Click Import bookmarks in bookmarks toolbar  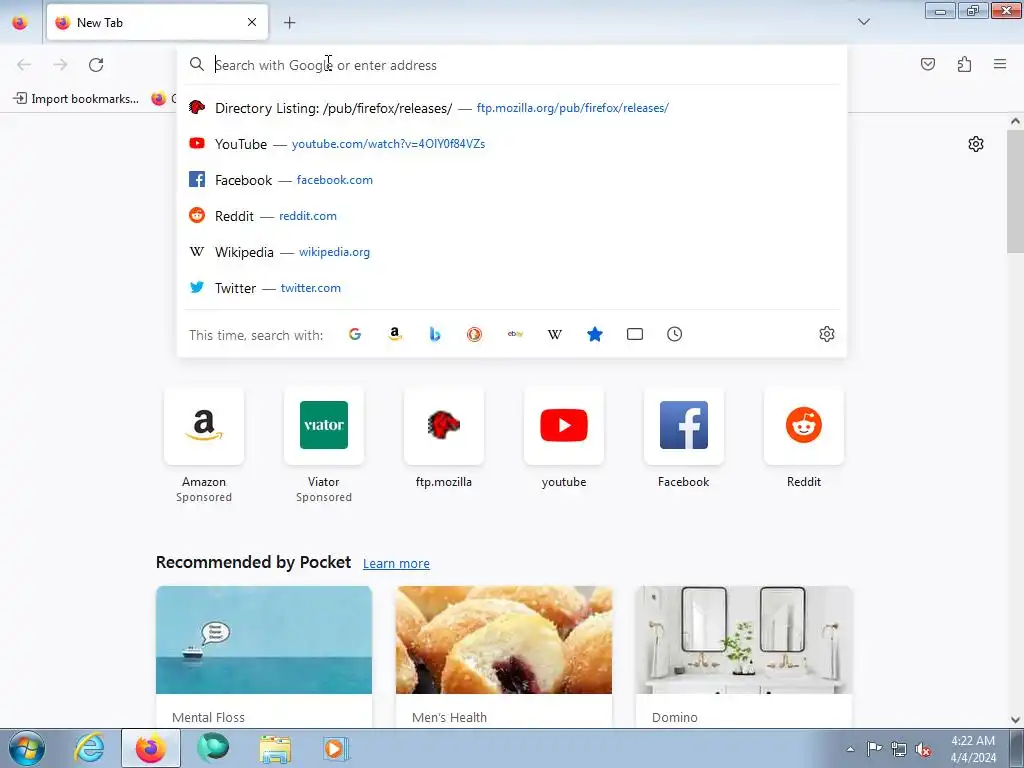tap(76, 99)
